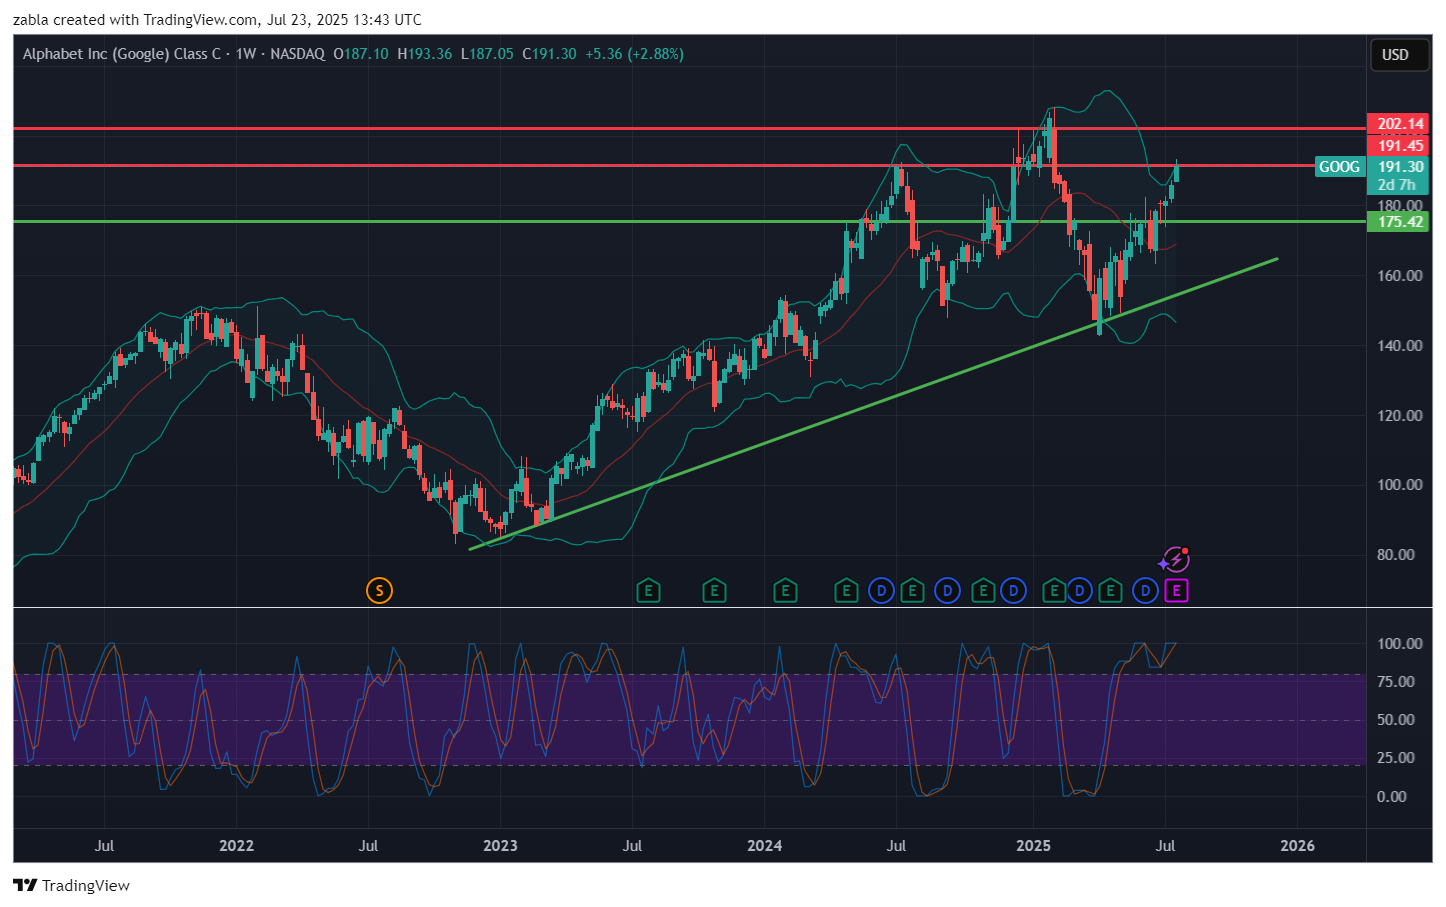Click the 25.00 level on oscillator scale
This screenshot has height=907, width=1446.
1396,757
